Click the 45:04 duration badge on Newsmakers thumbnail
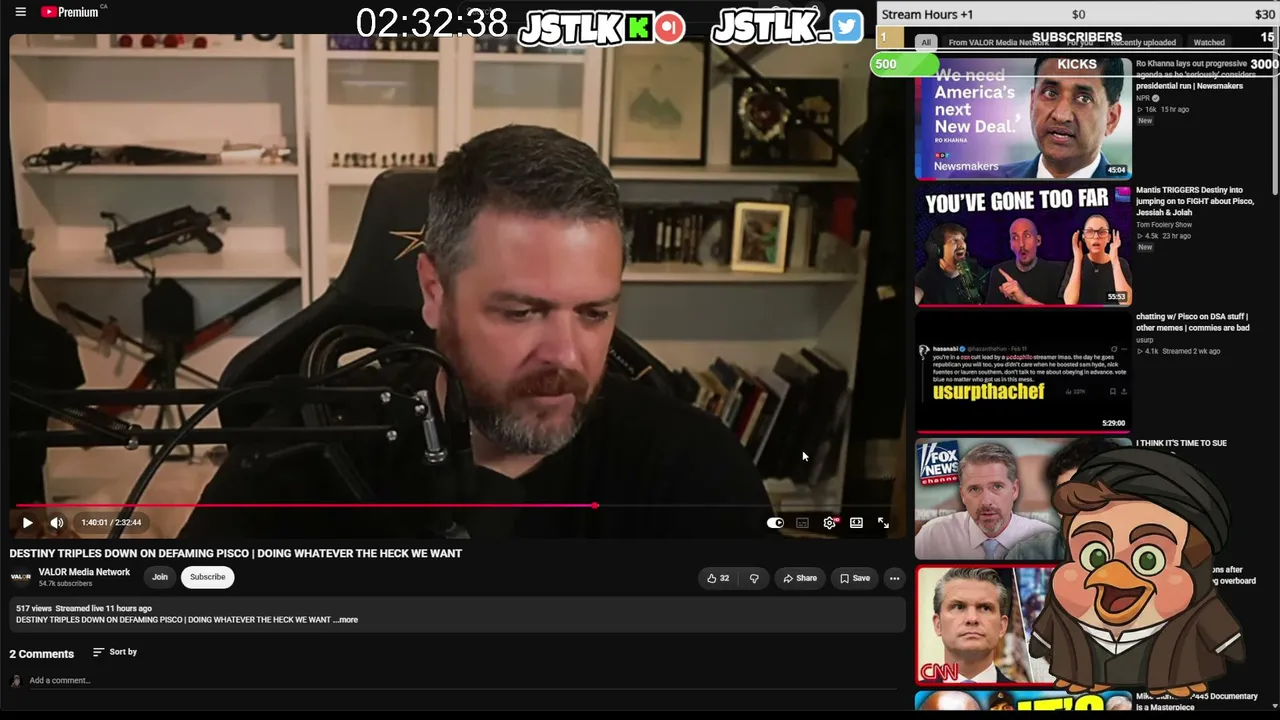 pos(1116,170)
